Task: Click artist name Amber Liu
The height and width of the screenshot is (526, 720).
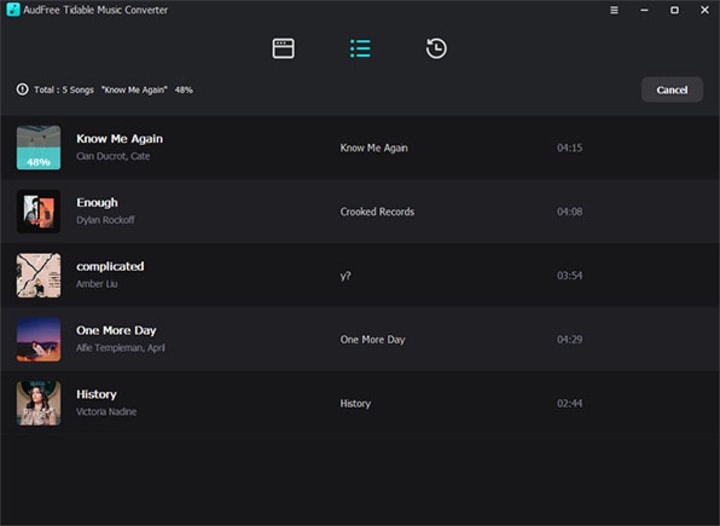Action: (97, 284)
